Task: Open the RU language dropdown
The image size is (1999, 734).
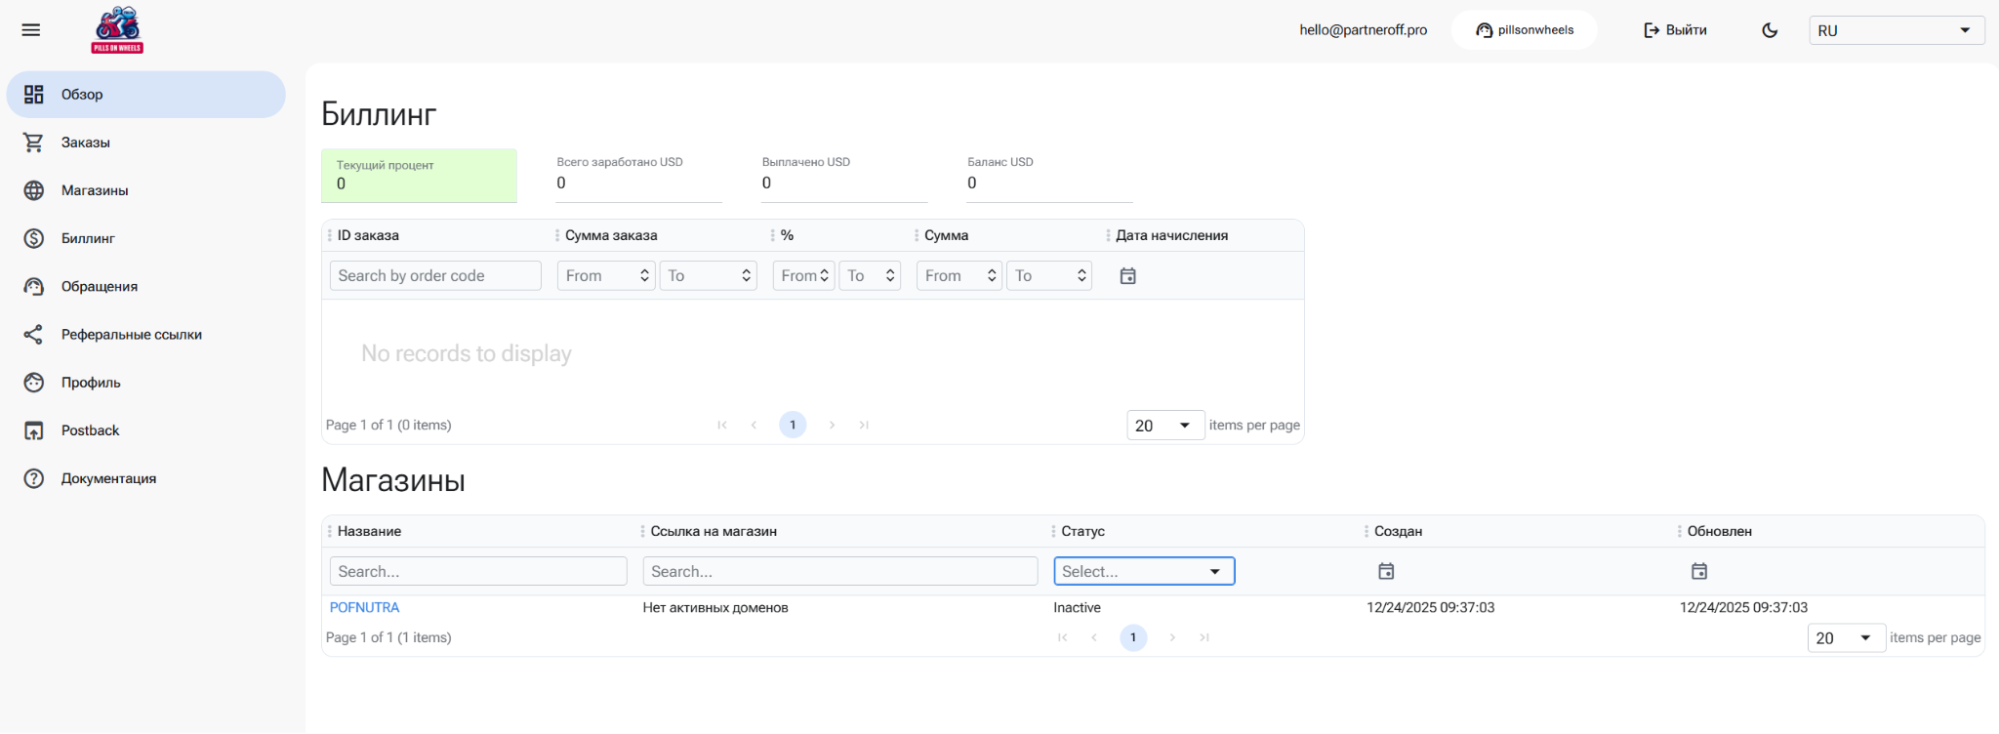Action: coord(1895,30)
